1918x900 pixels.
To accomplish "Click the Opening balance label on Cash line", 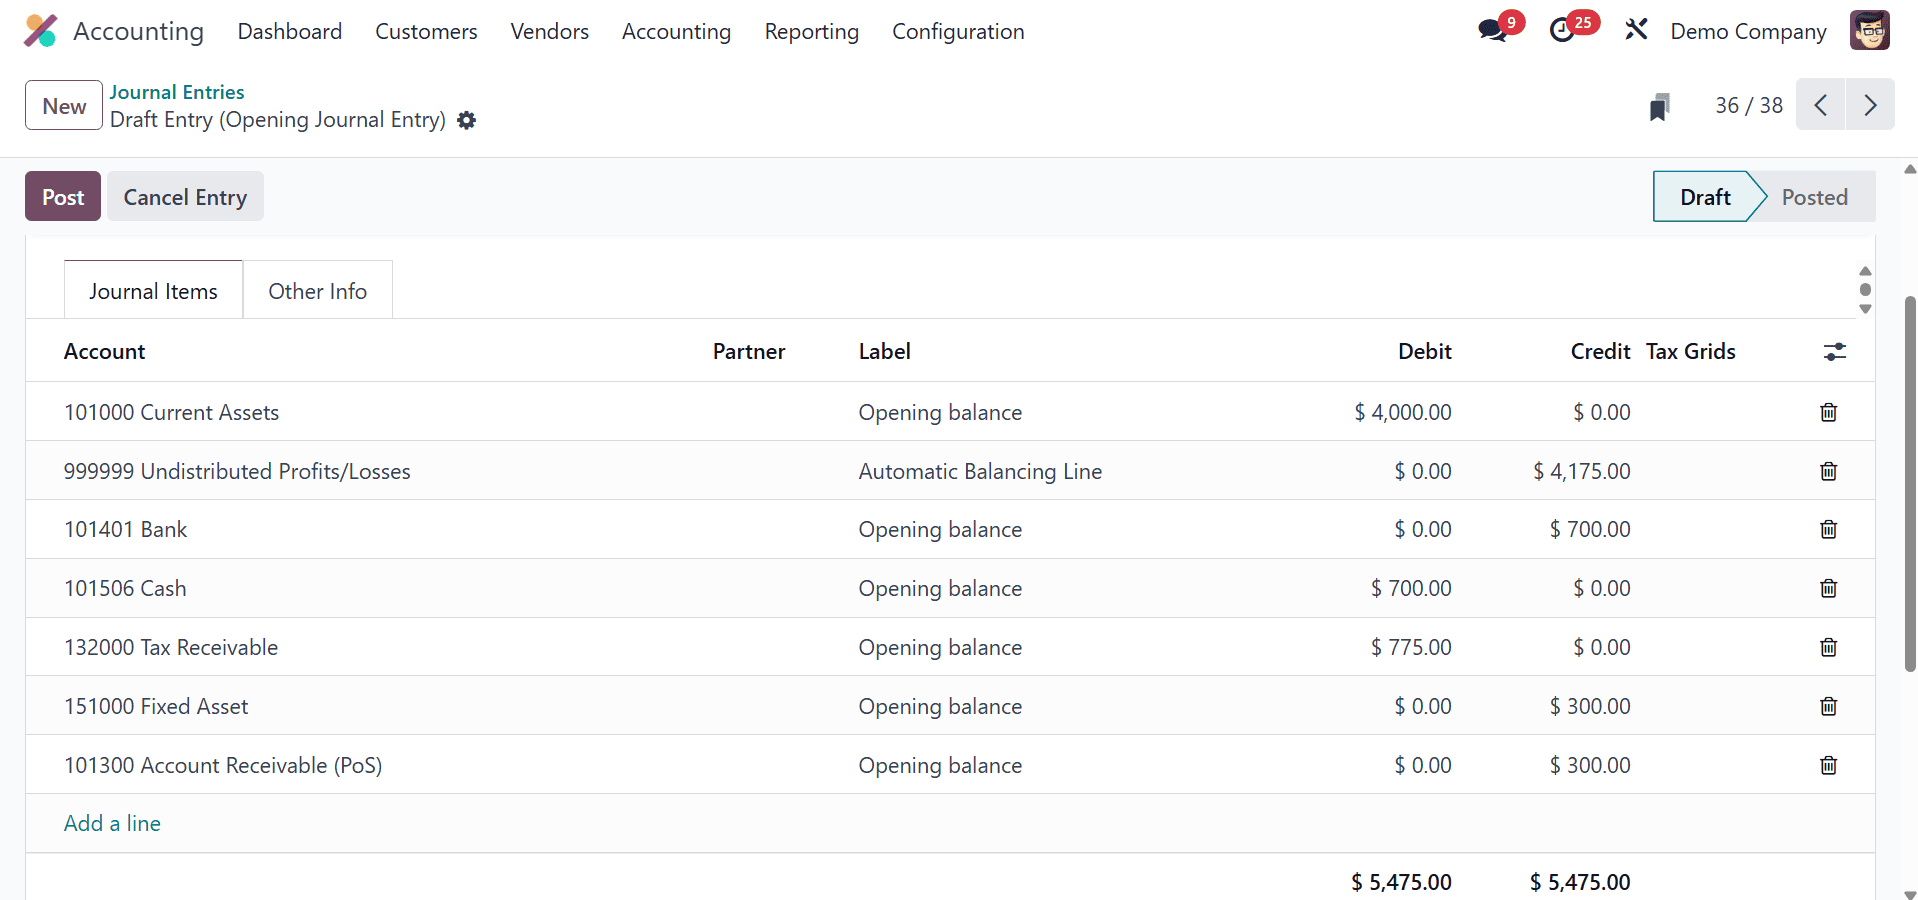I will pyautogui.click(x=940, y=588).
